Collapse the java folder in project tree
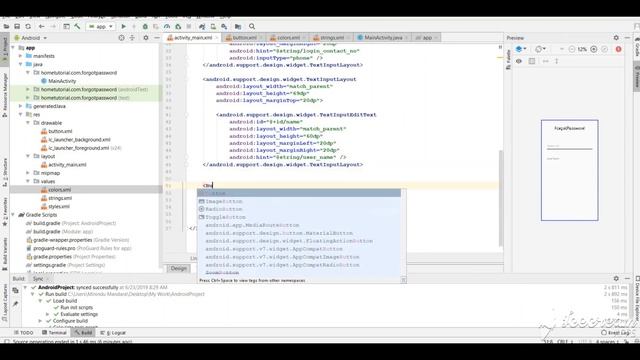Viewport: 640px width, 360px height. coord(20,64)
